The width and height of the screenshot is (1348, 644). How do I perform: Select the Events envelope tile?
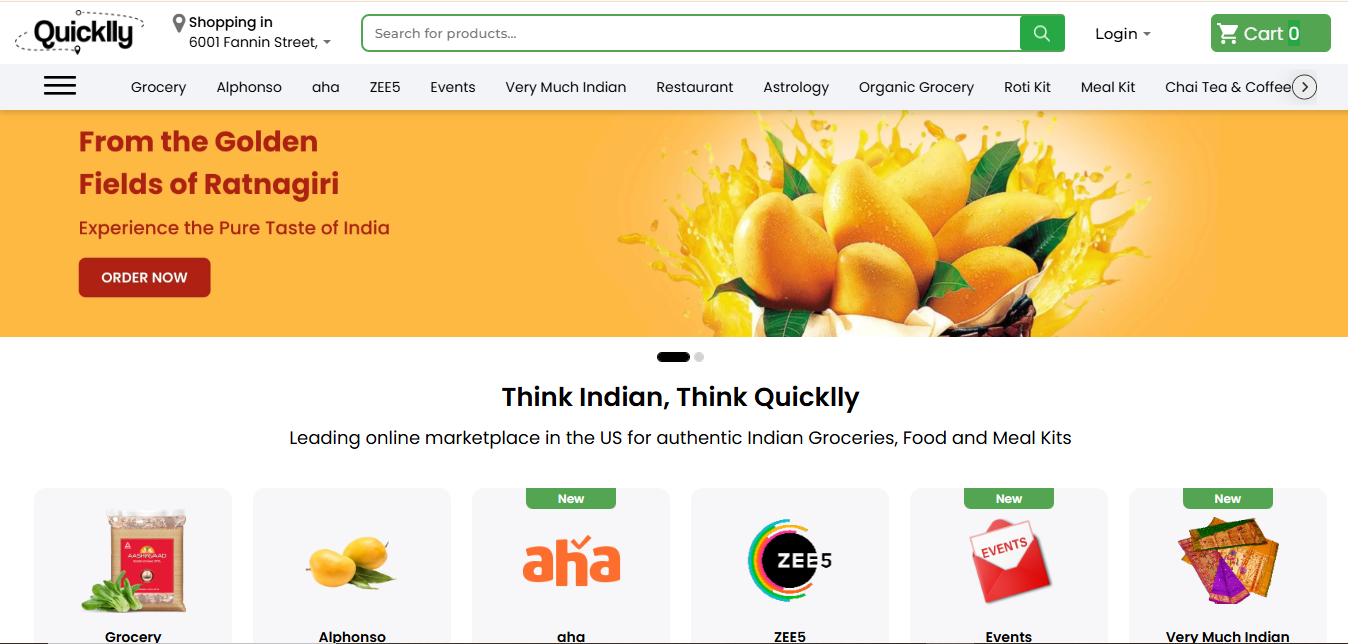[x=1008, y=560]
